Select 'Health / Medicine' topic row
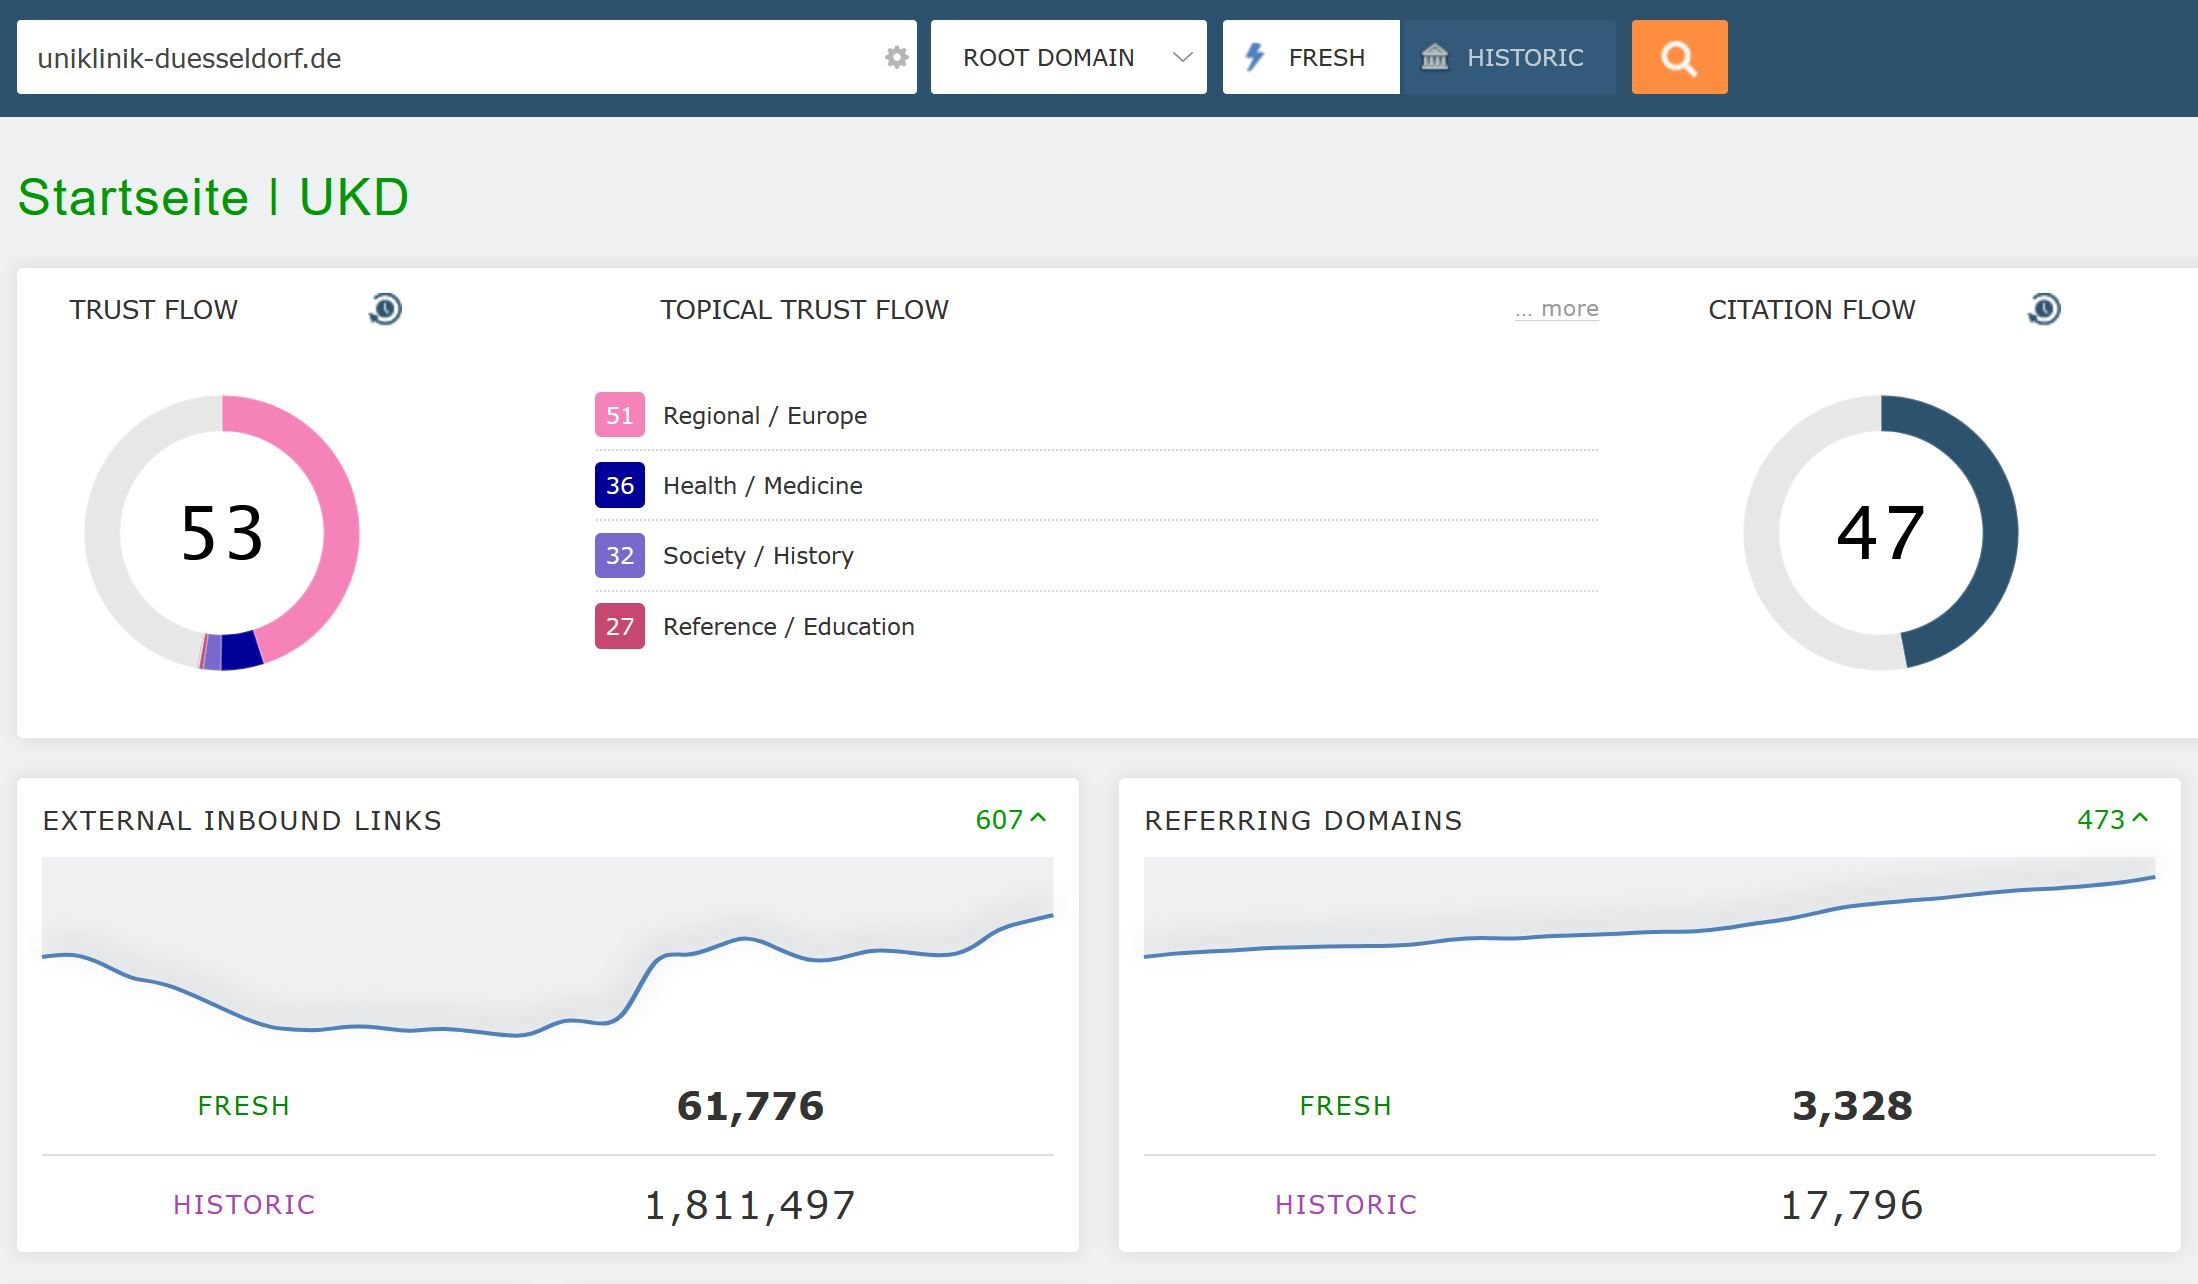 click(1096, 485)
